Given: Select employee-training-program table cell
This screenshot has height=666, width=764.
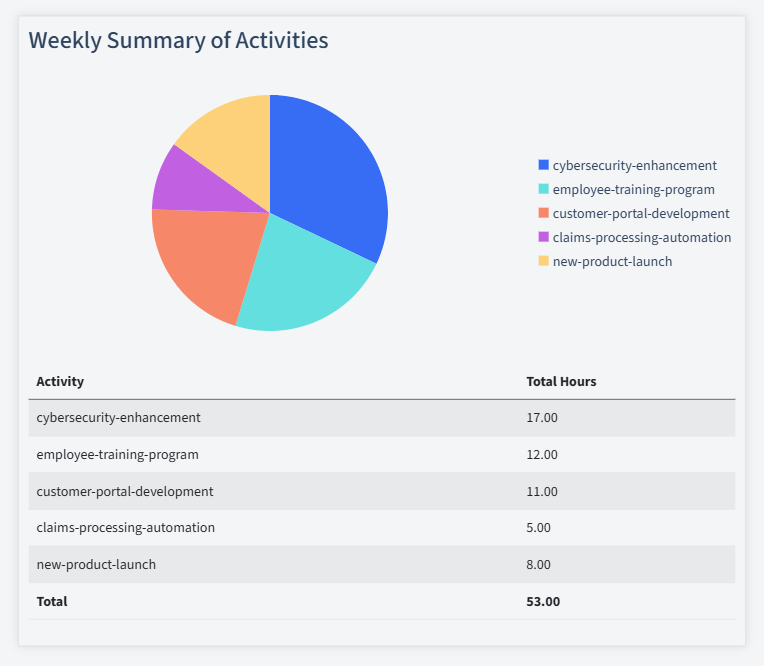Looking at the screenshot, I should pyautogui.click(x=117, y=455).
